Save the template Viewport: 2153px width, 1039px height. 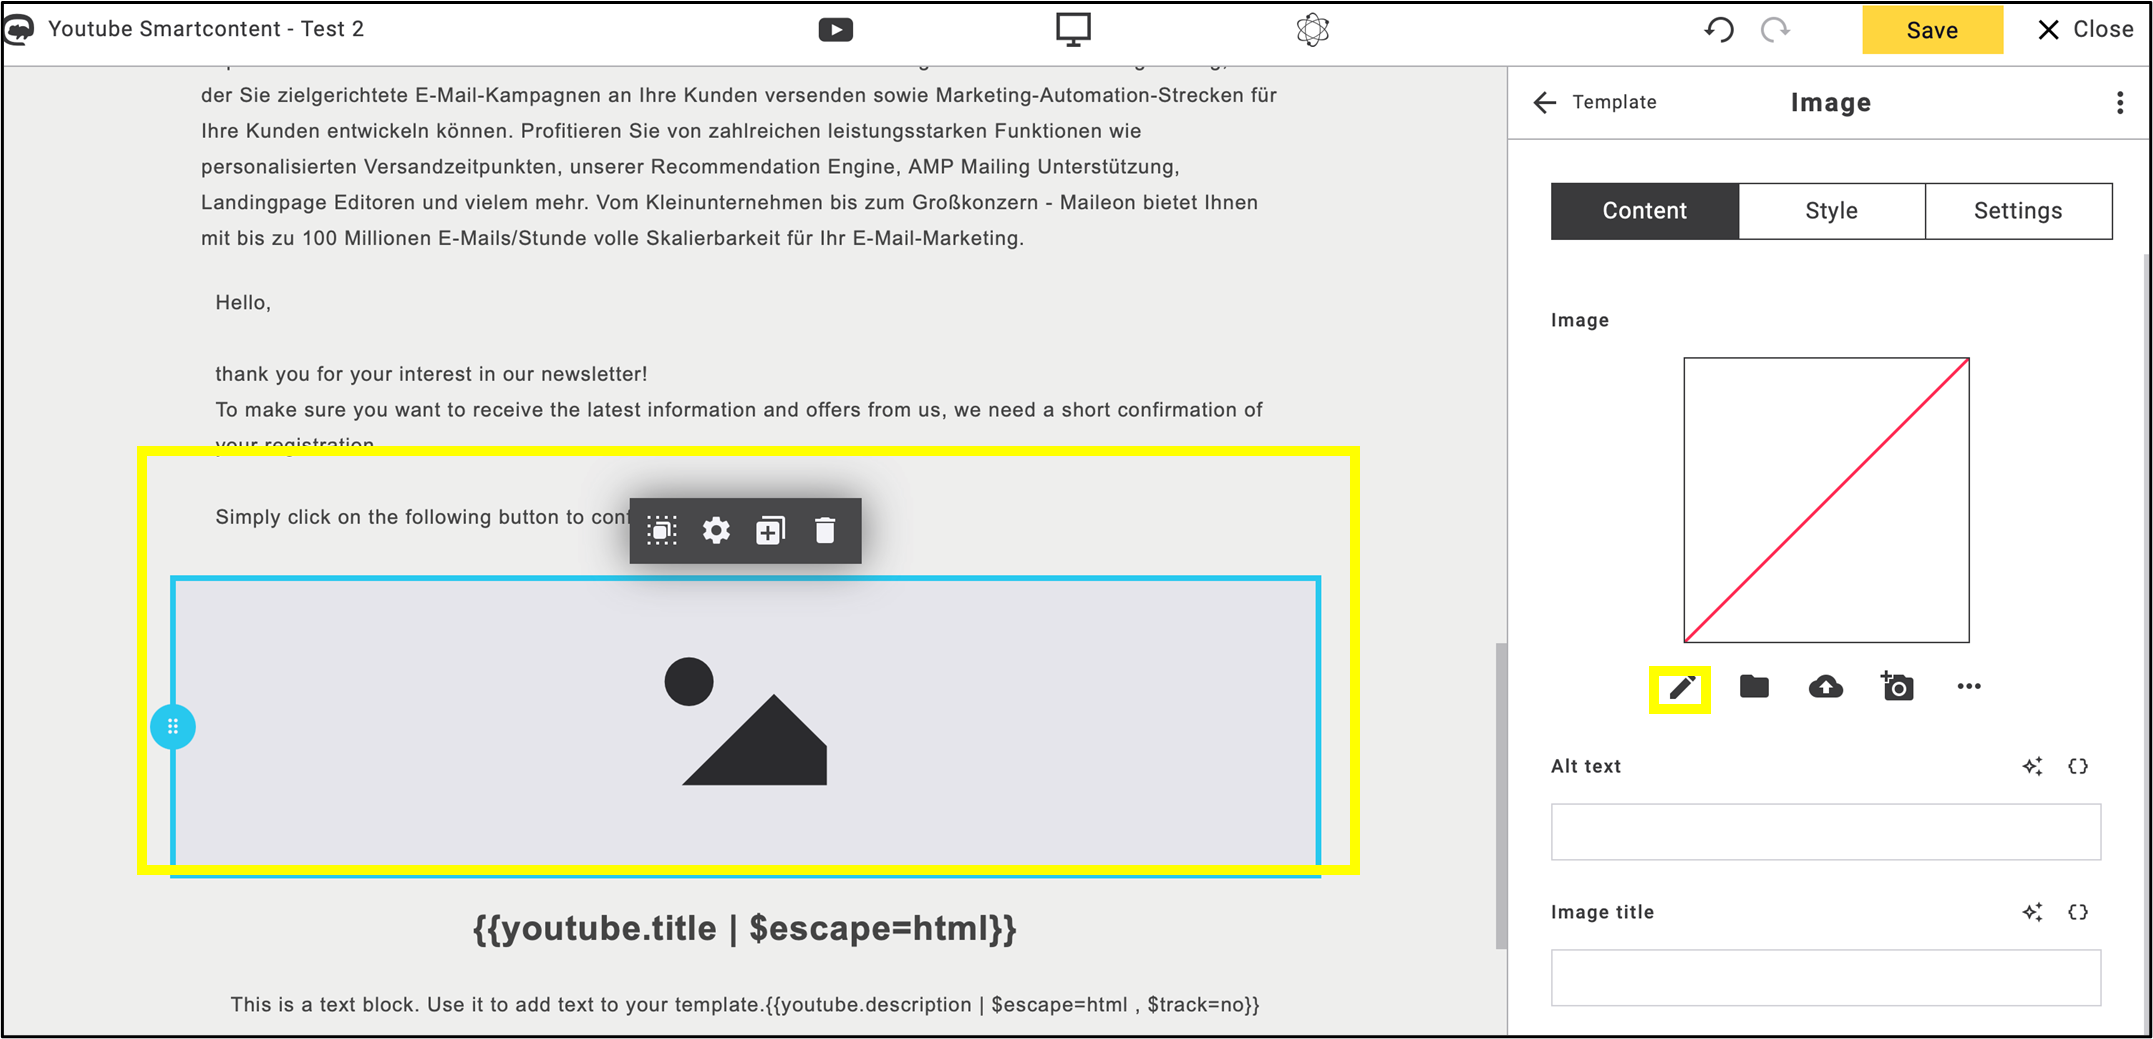(1932, 30)
